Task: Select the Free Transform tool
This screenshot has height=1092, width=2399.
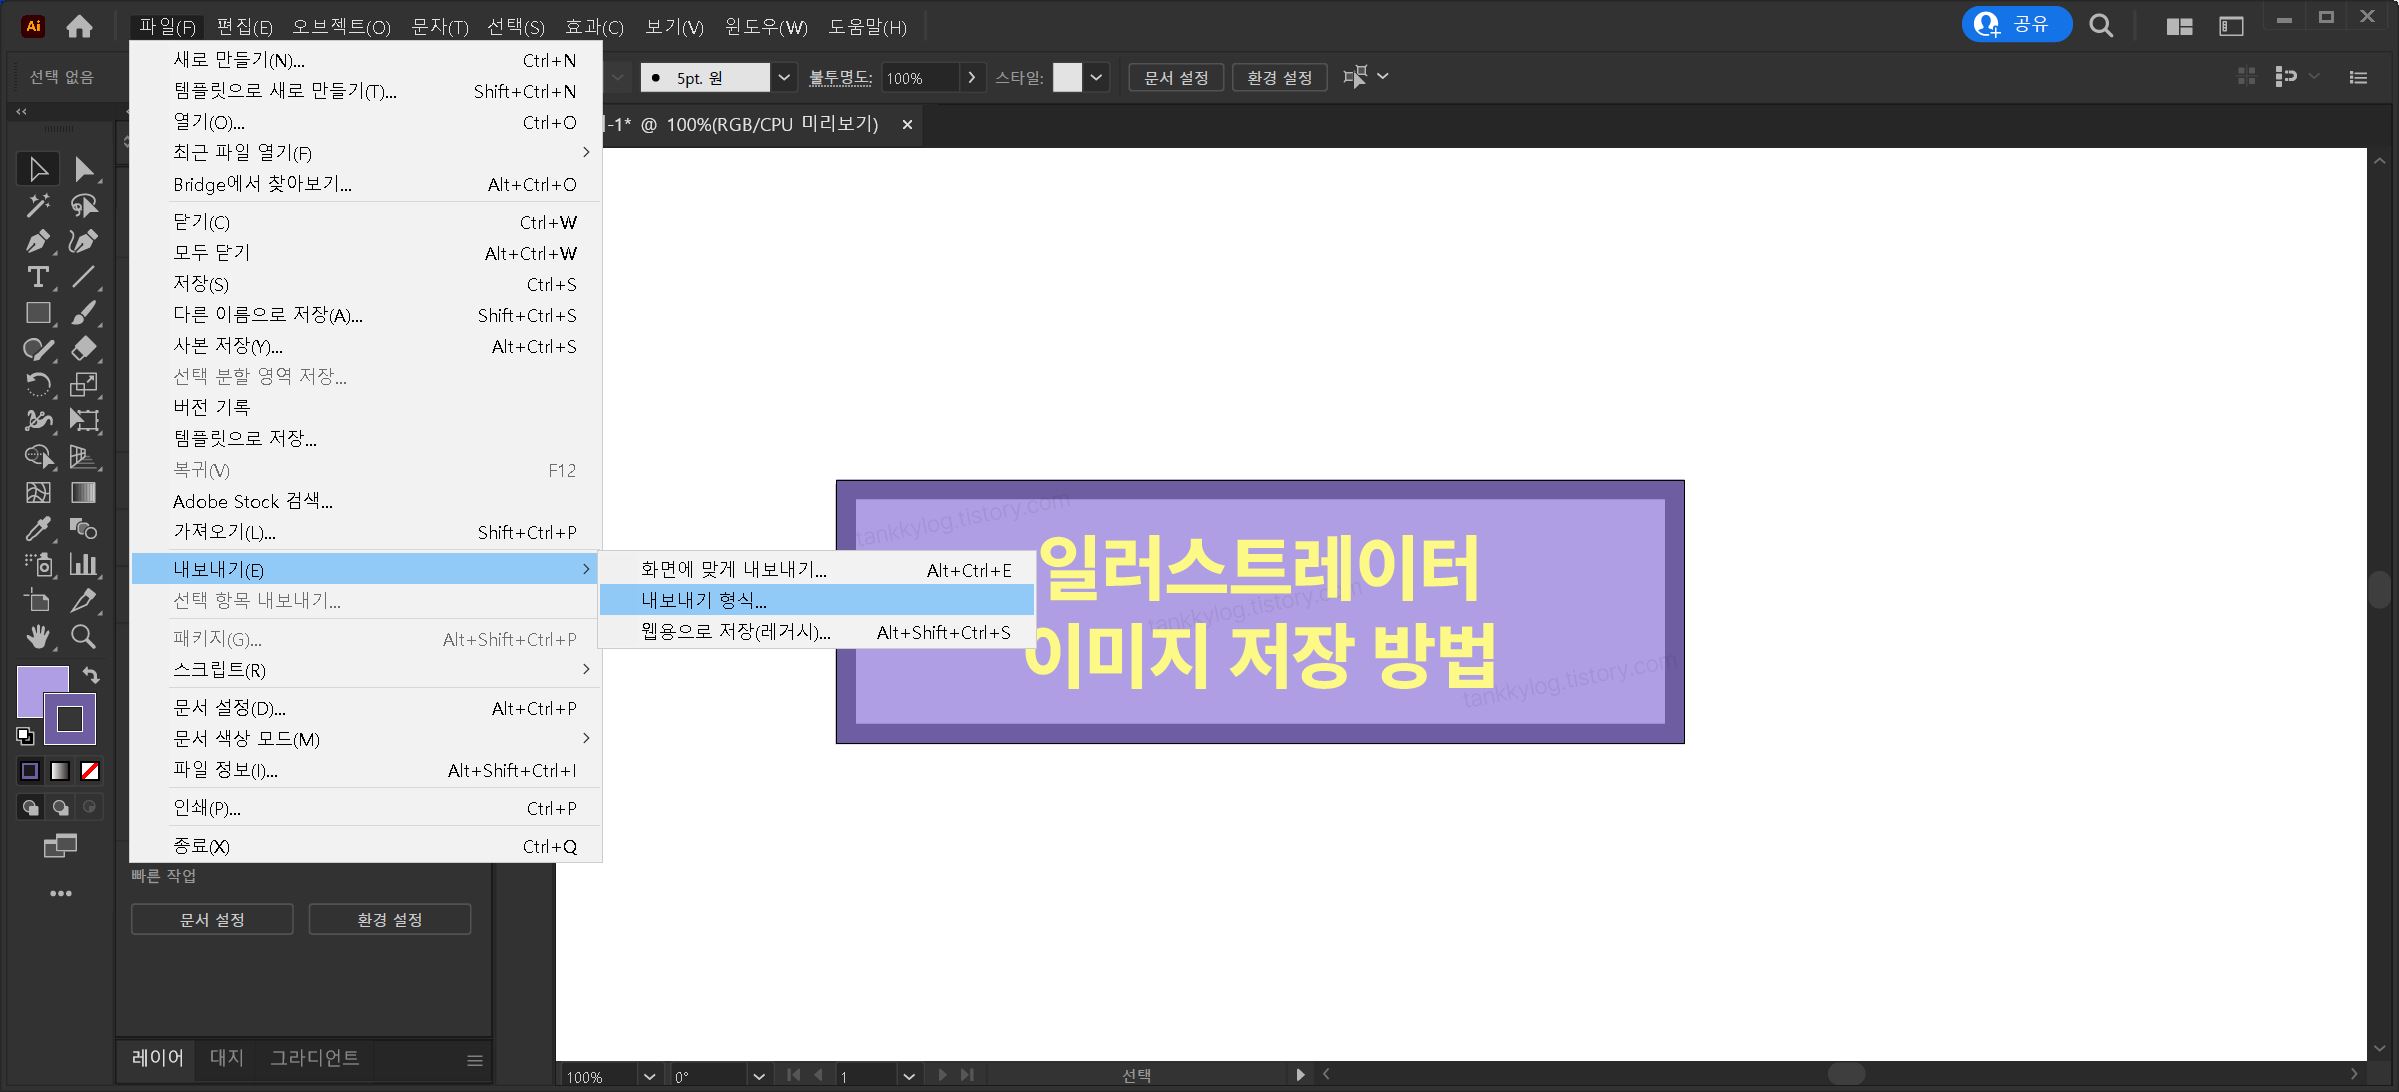Action: click(84, 421)
